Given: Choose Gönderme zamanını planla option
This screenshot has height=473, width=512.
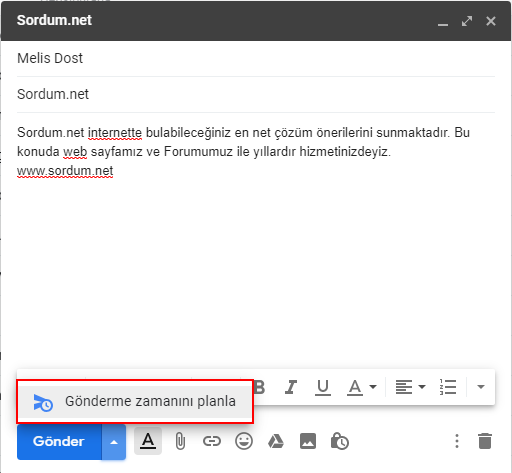Looking at the screenshot, I should click(x=135, y=402).
